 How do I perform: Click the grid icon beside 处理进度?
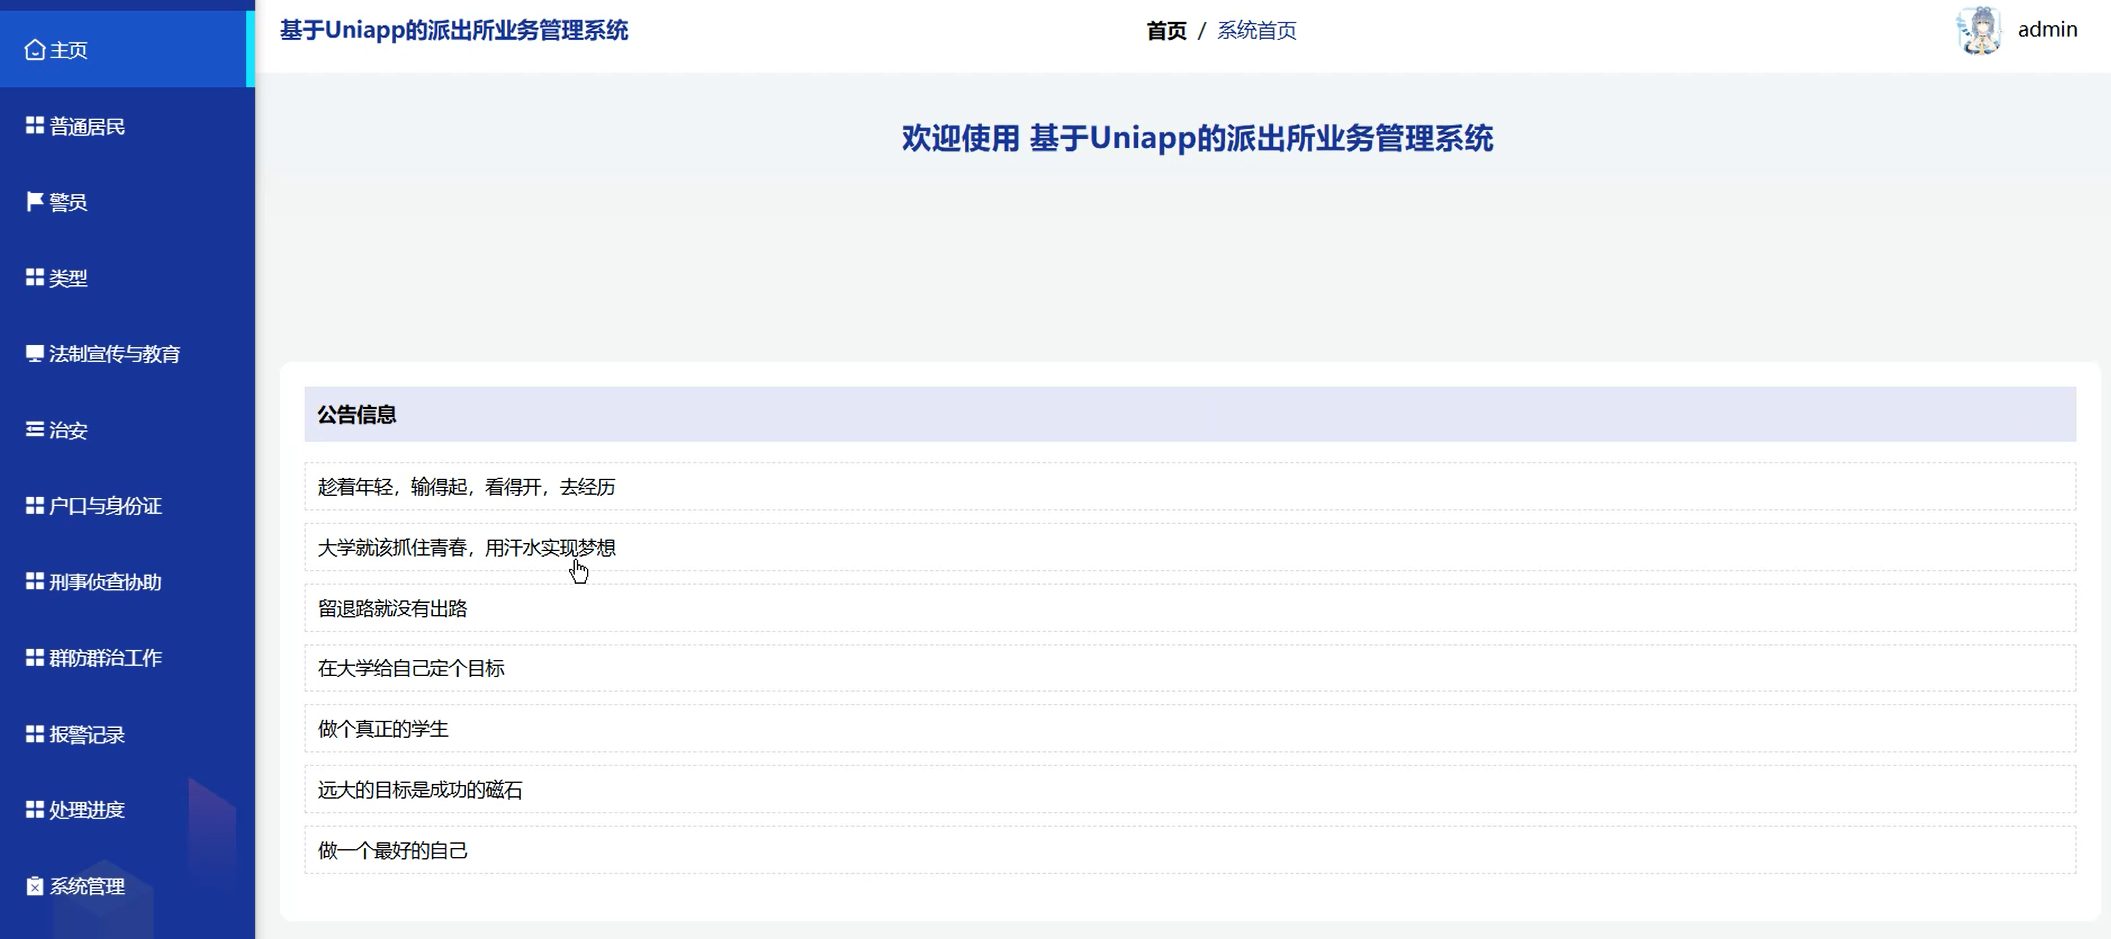(x=35, y=810)
